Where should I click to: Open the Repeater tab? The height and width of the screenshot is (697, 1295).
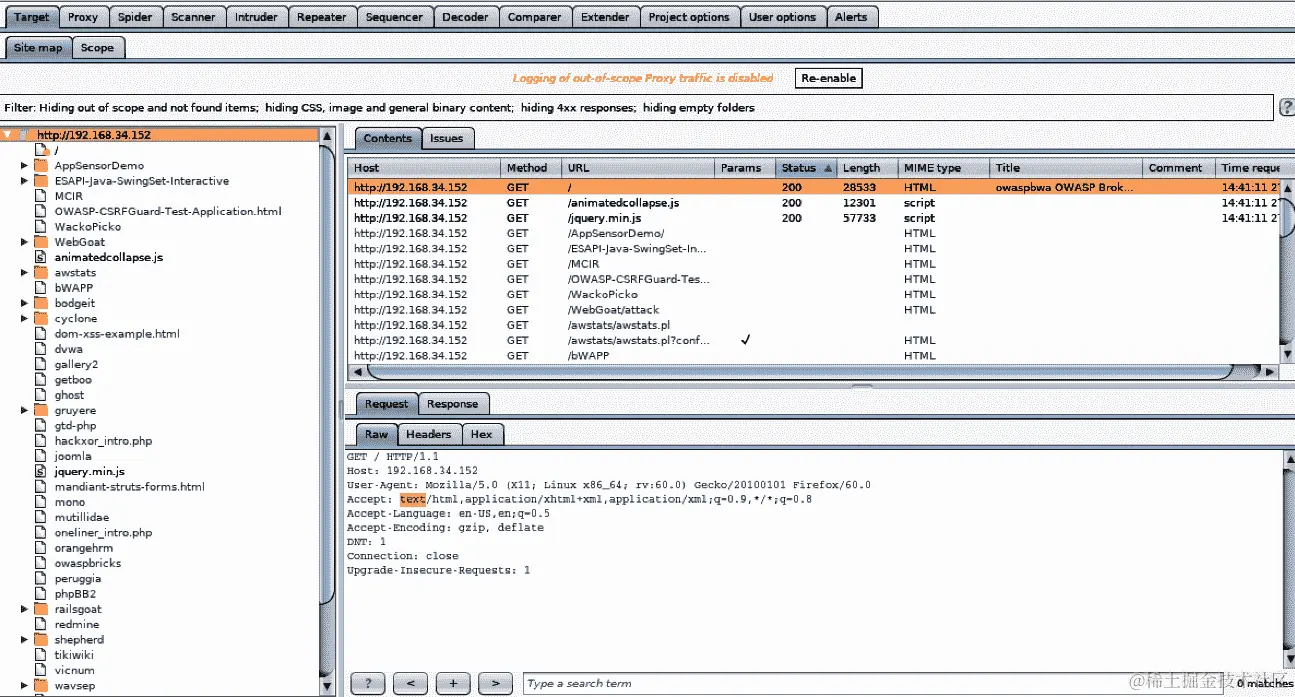pyautogui.click(x=322, y=17)
